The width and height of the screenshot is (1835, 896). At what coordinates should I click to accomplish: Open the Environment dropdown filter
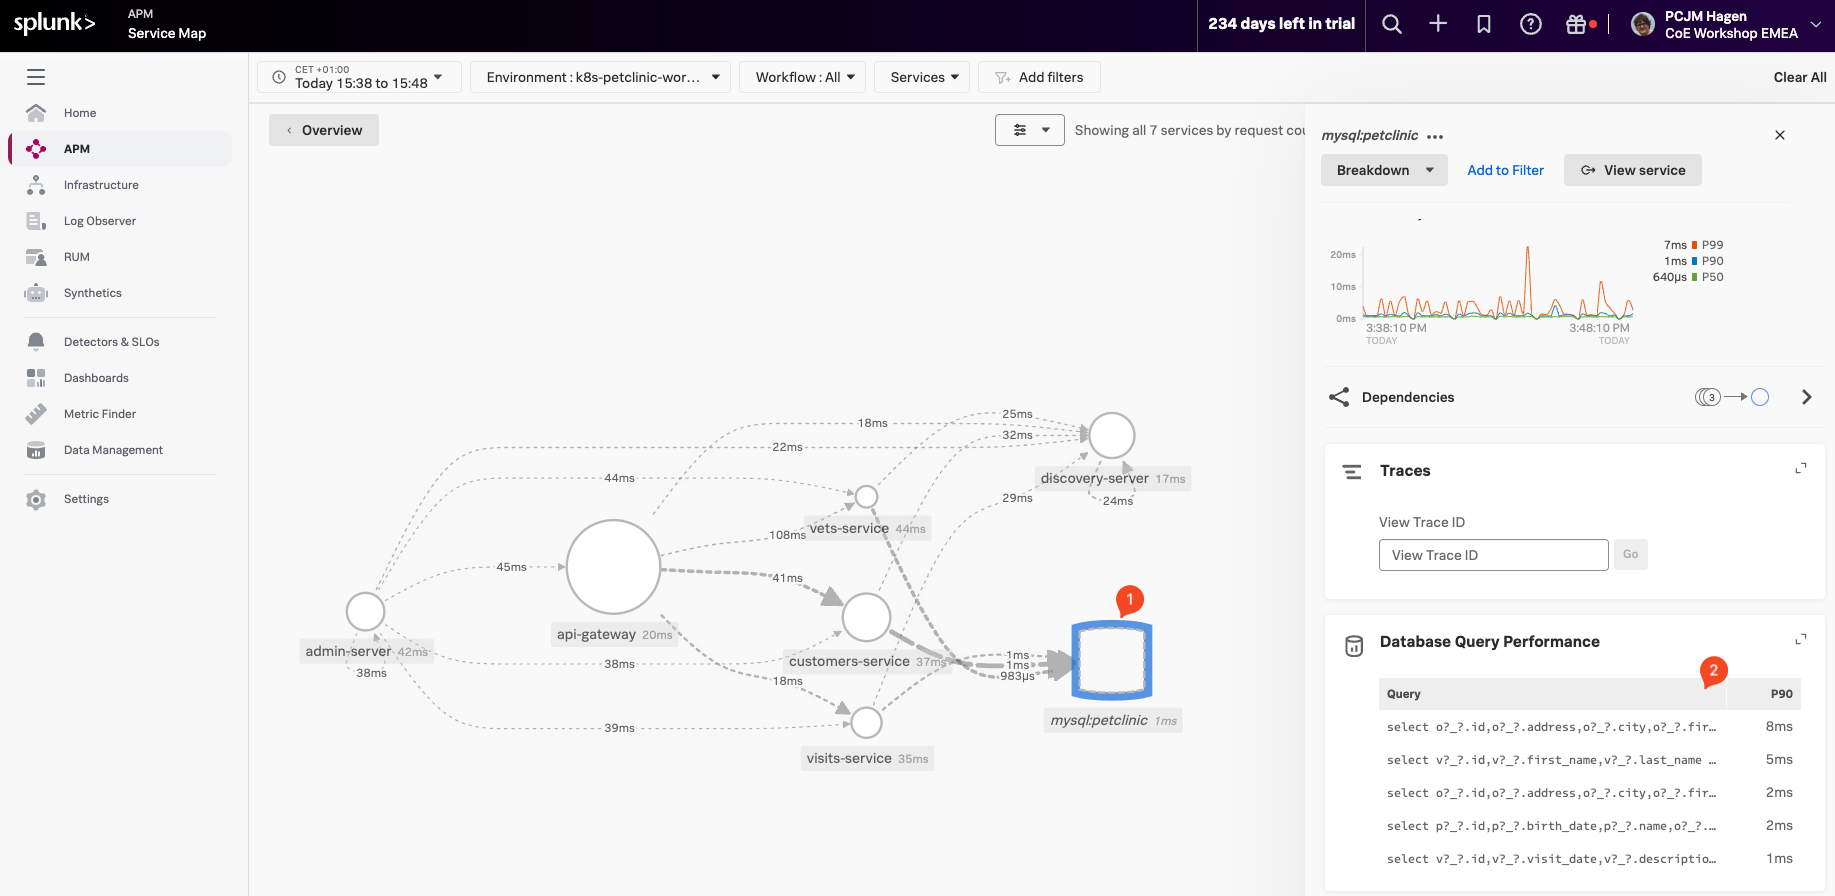point(602,77)
